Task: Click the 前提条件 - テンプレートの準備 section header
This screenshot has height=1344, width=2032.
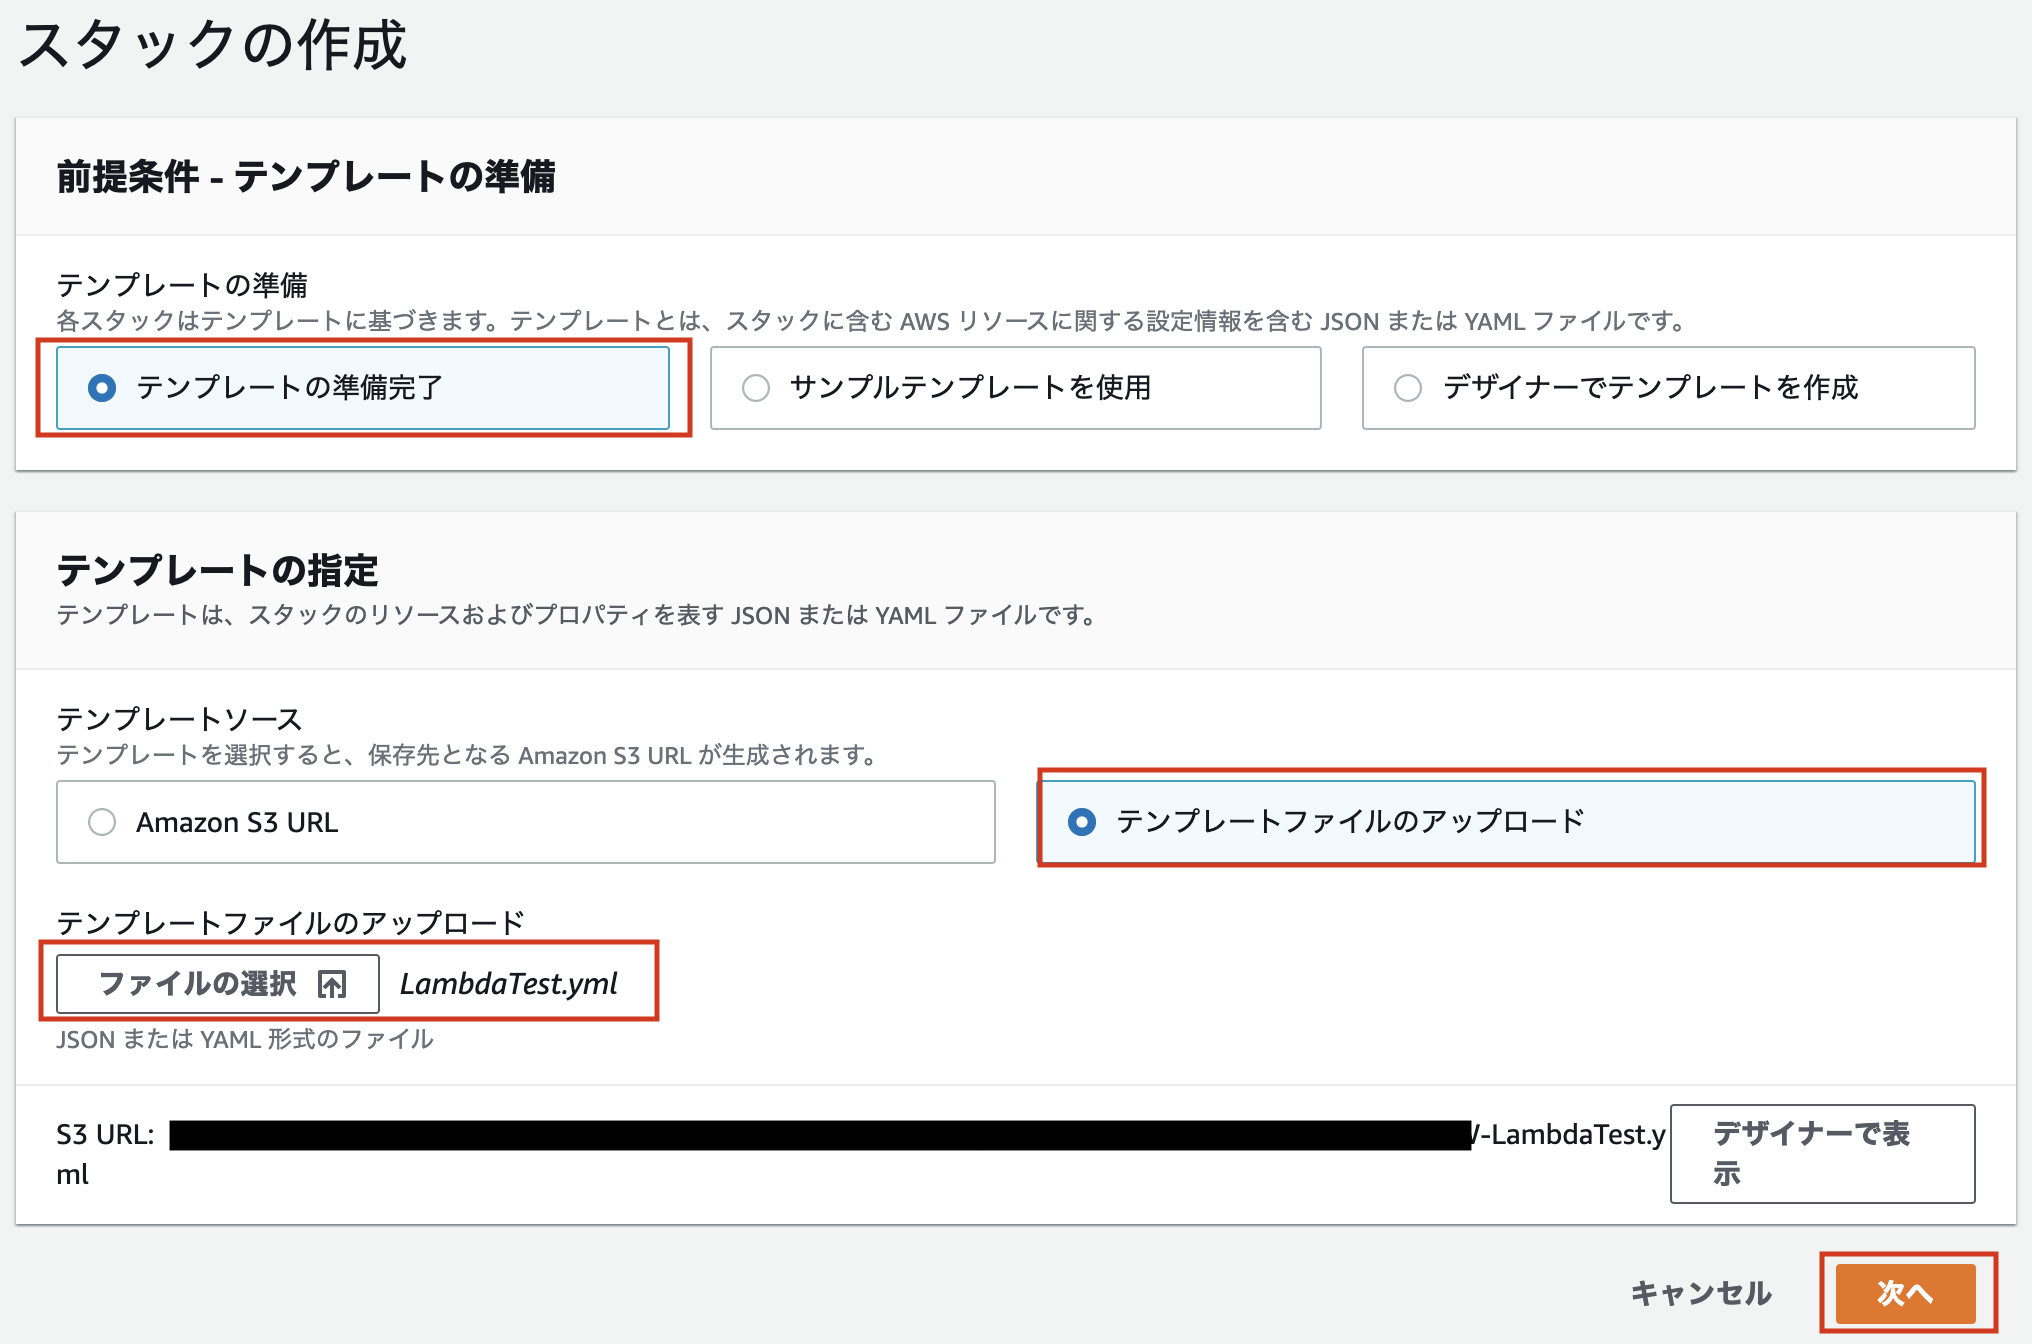Action: point(306,177)
